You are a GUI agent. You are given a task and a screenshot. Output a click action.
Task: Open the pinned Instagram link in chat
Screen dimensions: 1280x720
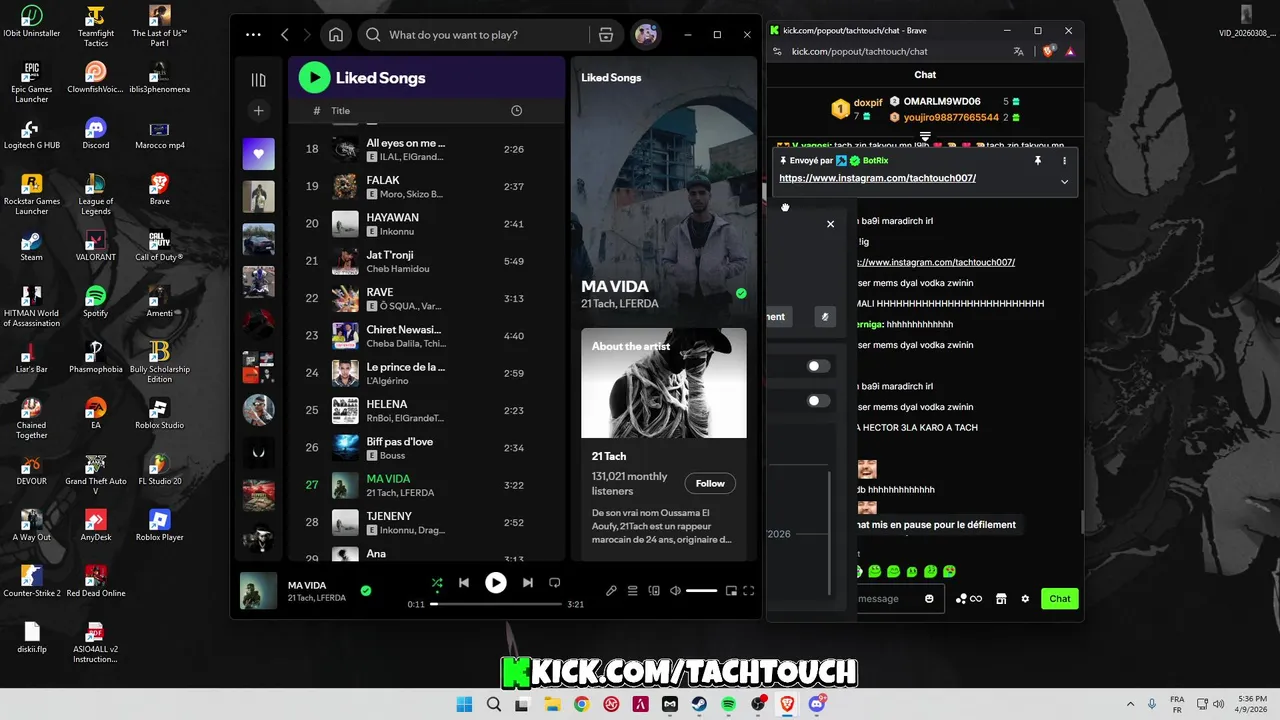click(x=877, y=178)
